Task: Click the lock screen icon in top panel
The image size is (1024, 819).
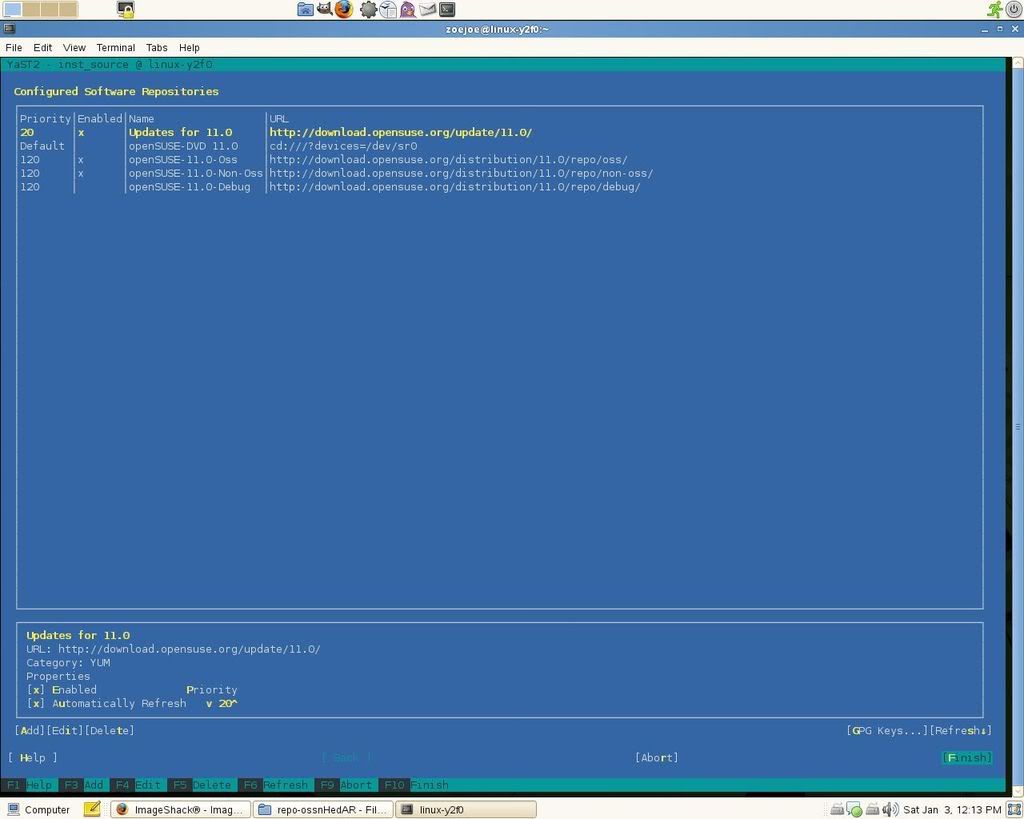Action: pyautogui.click(x=125, y=9)
